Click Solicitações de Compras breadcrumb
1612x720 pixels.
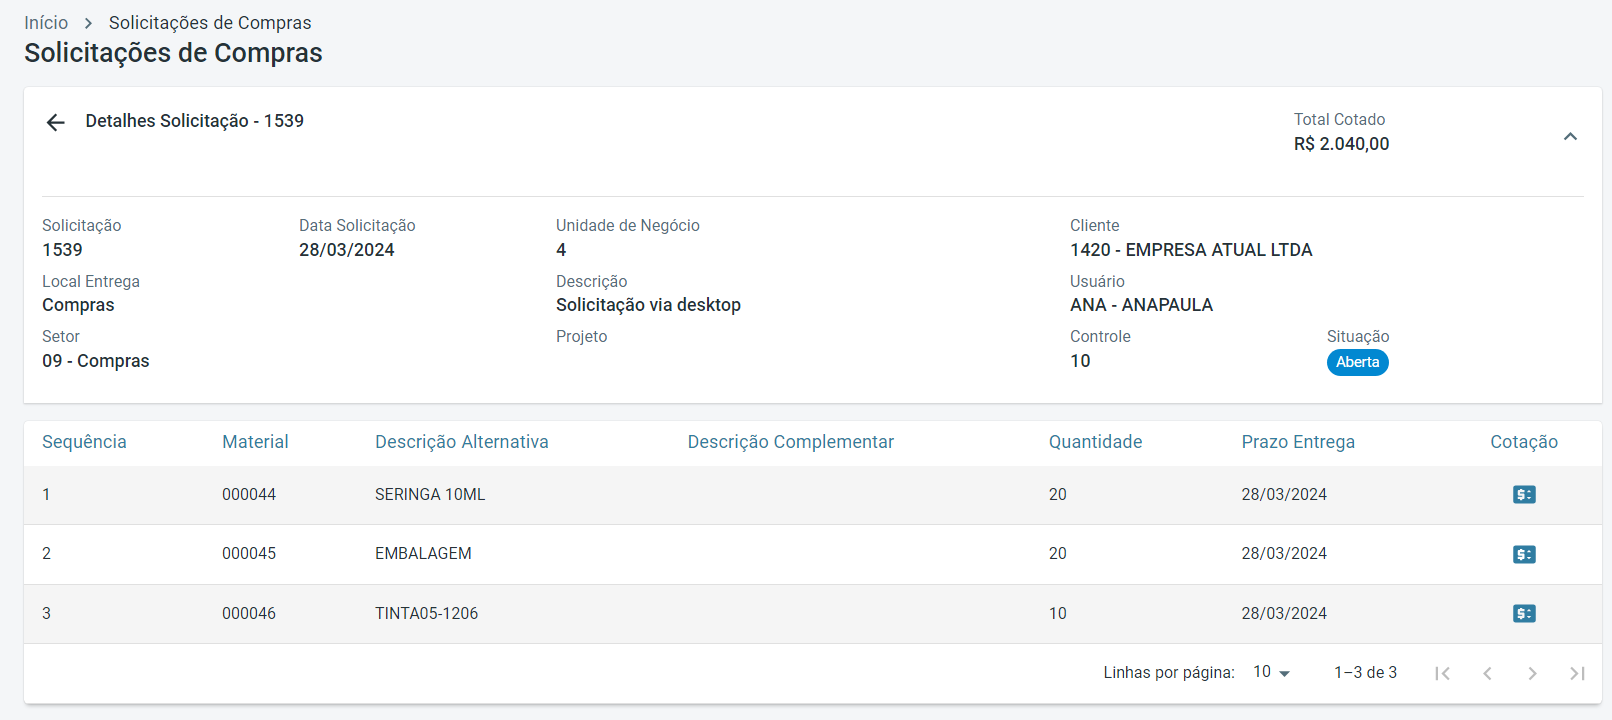(210, 23)
